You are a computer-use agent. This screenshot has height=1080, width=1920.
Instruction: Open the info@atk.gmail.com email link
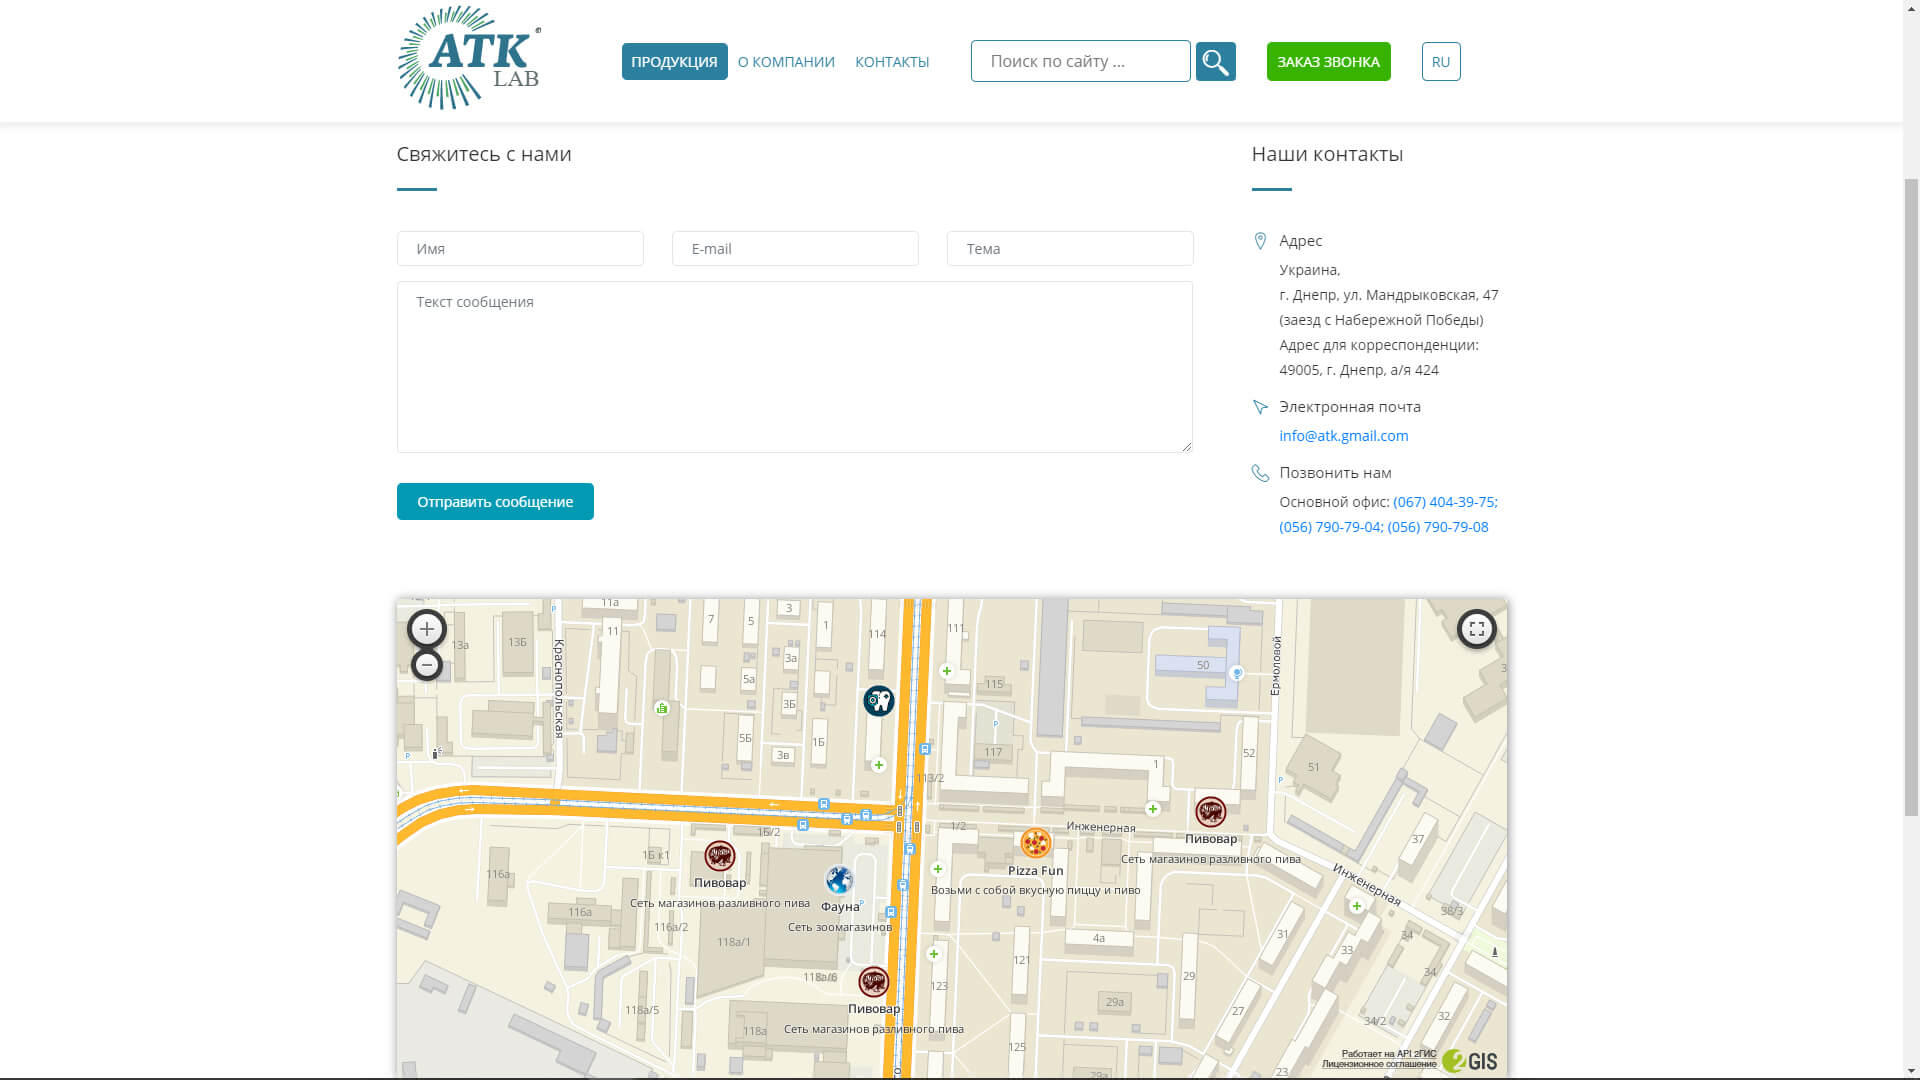click(1343, 436)
